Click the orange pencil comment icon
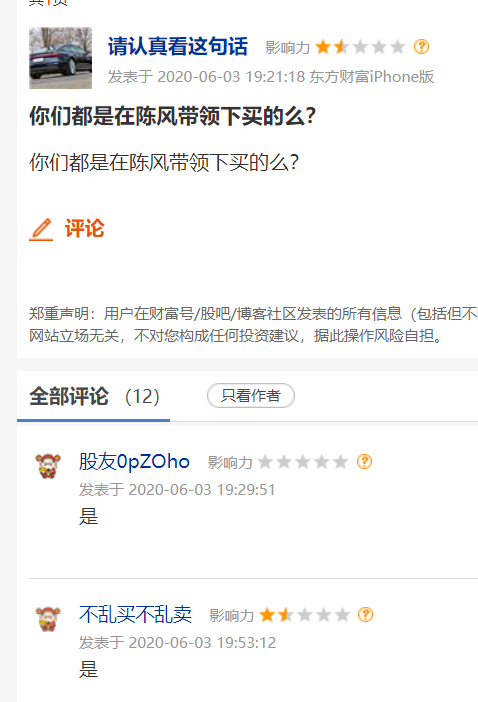 pos(41,229)
